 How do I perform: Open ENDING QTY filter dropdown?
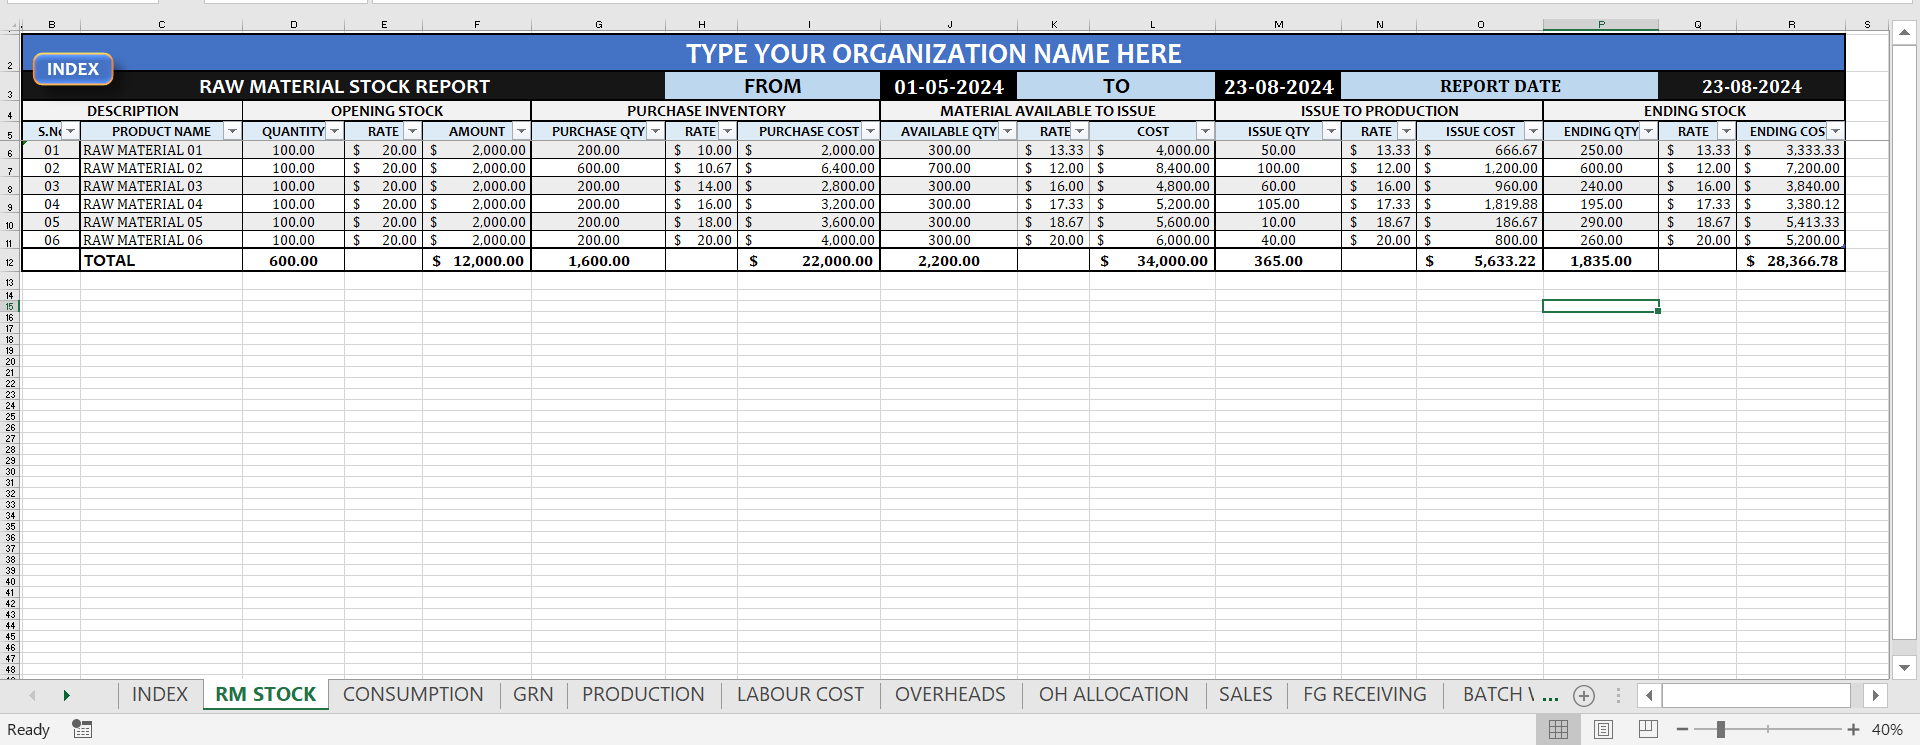coord(1648,131)
